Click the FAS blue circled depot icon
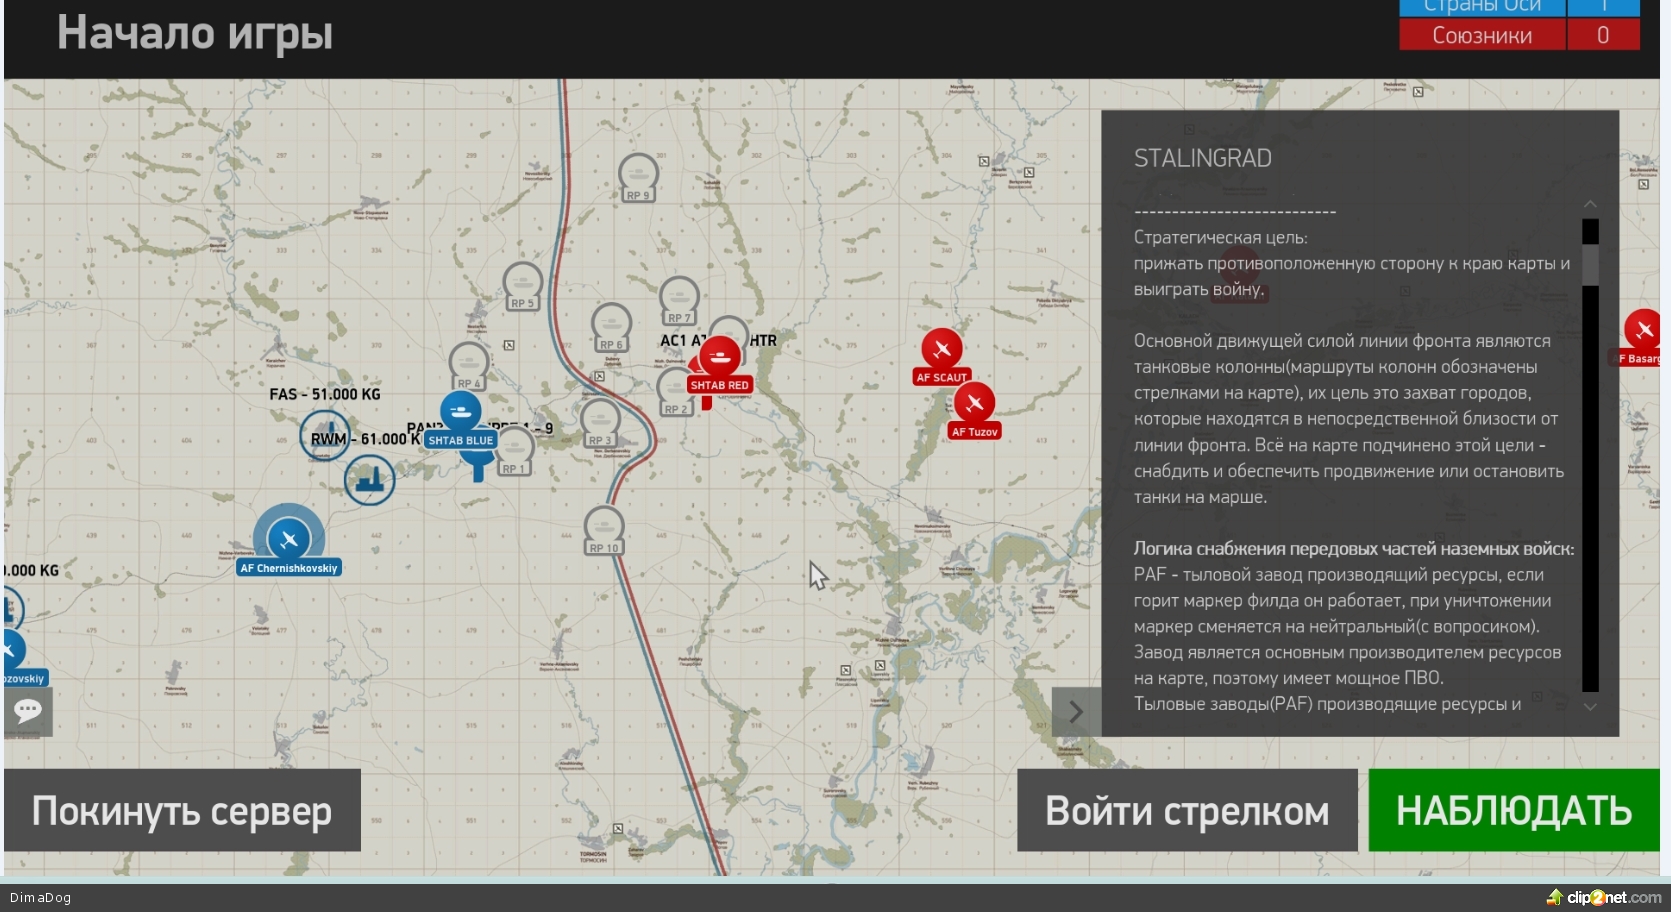The height and width of the screenshot is (912, 1671). click(x=325, y=436)
